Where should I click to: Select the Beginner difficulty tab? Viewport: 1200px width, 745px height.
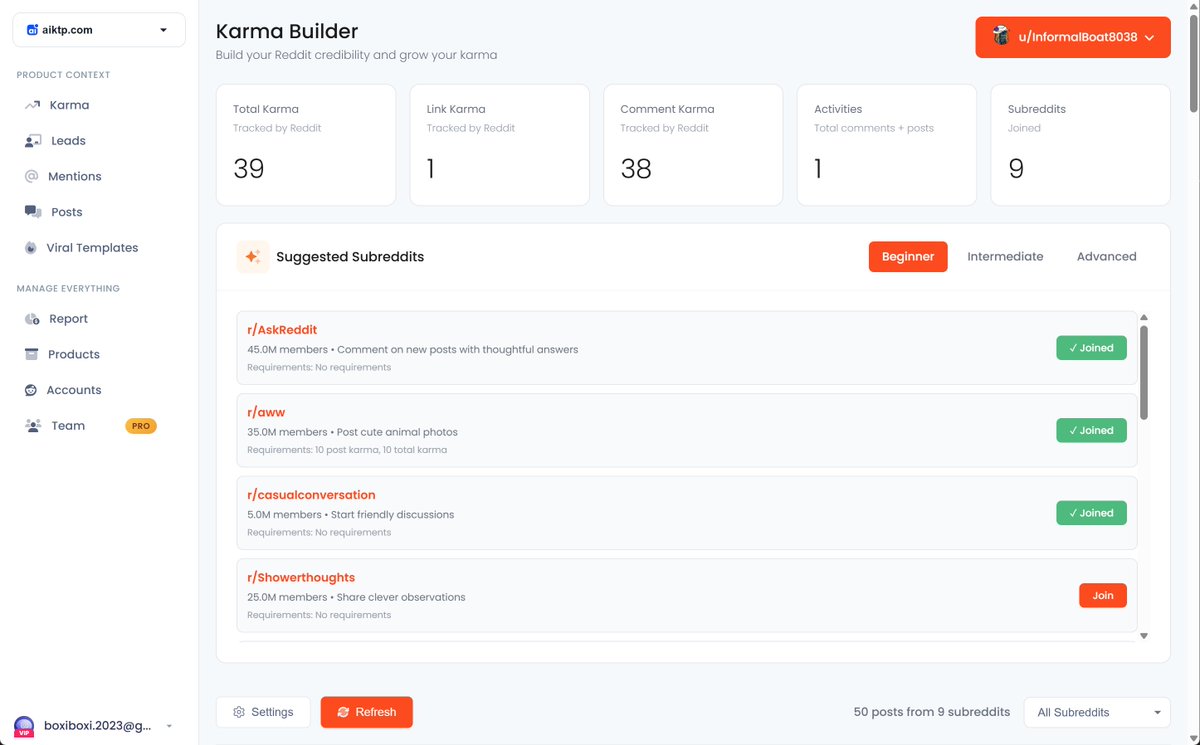[908, 257]
